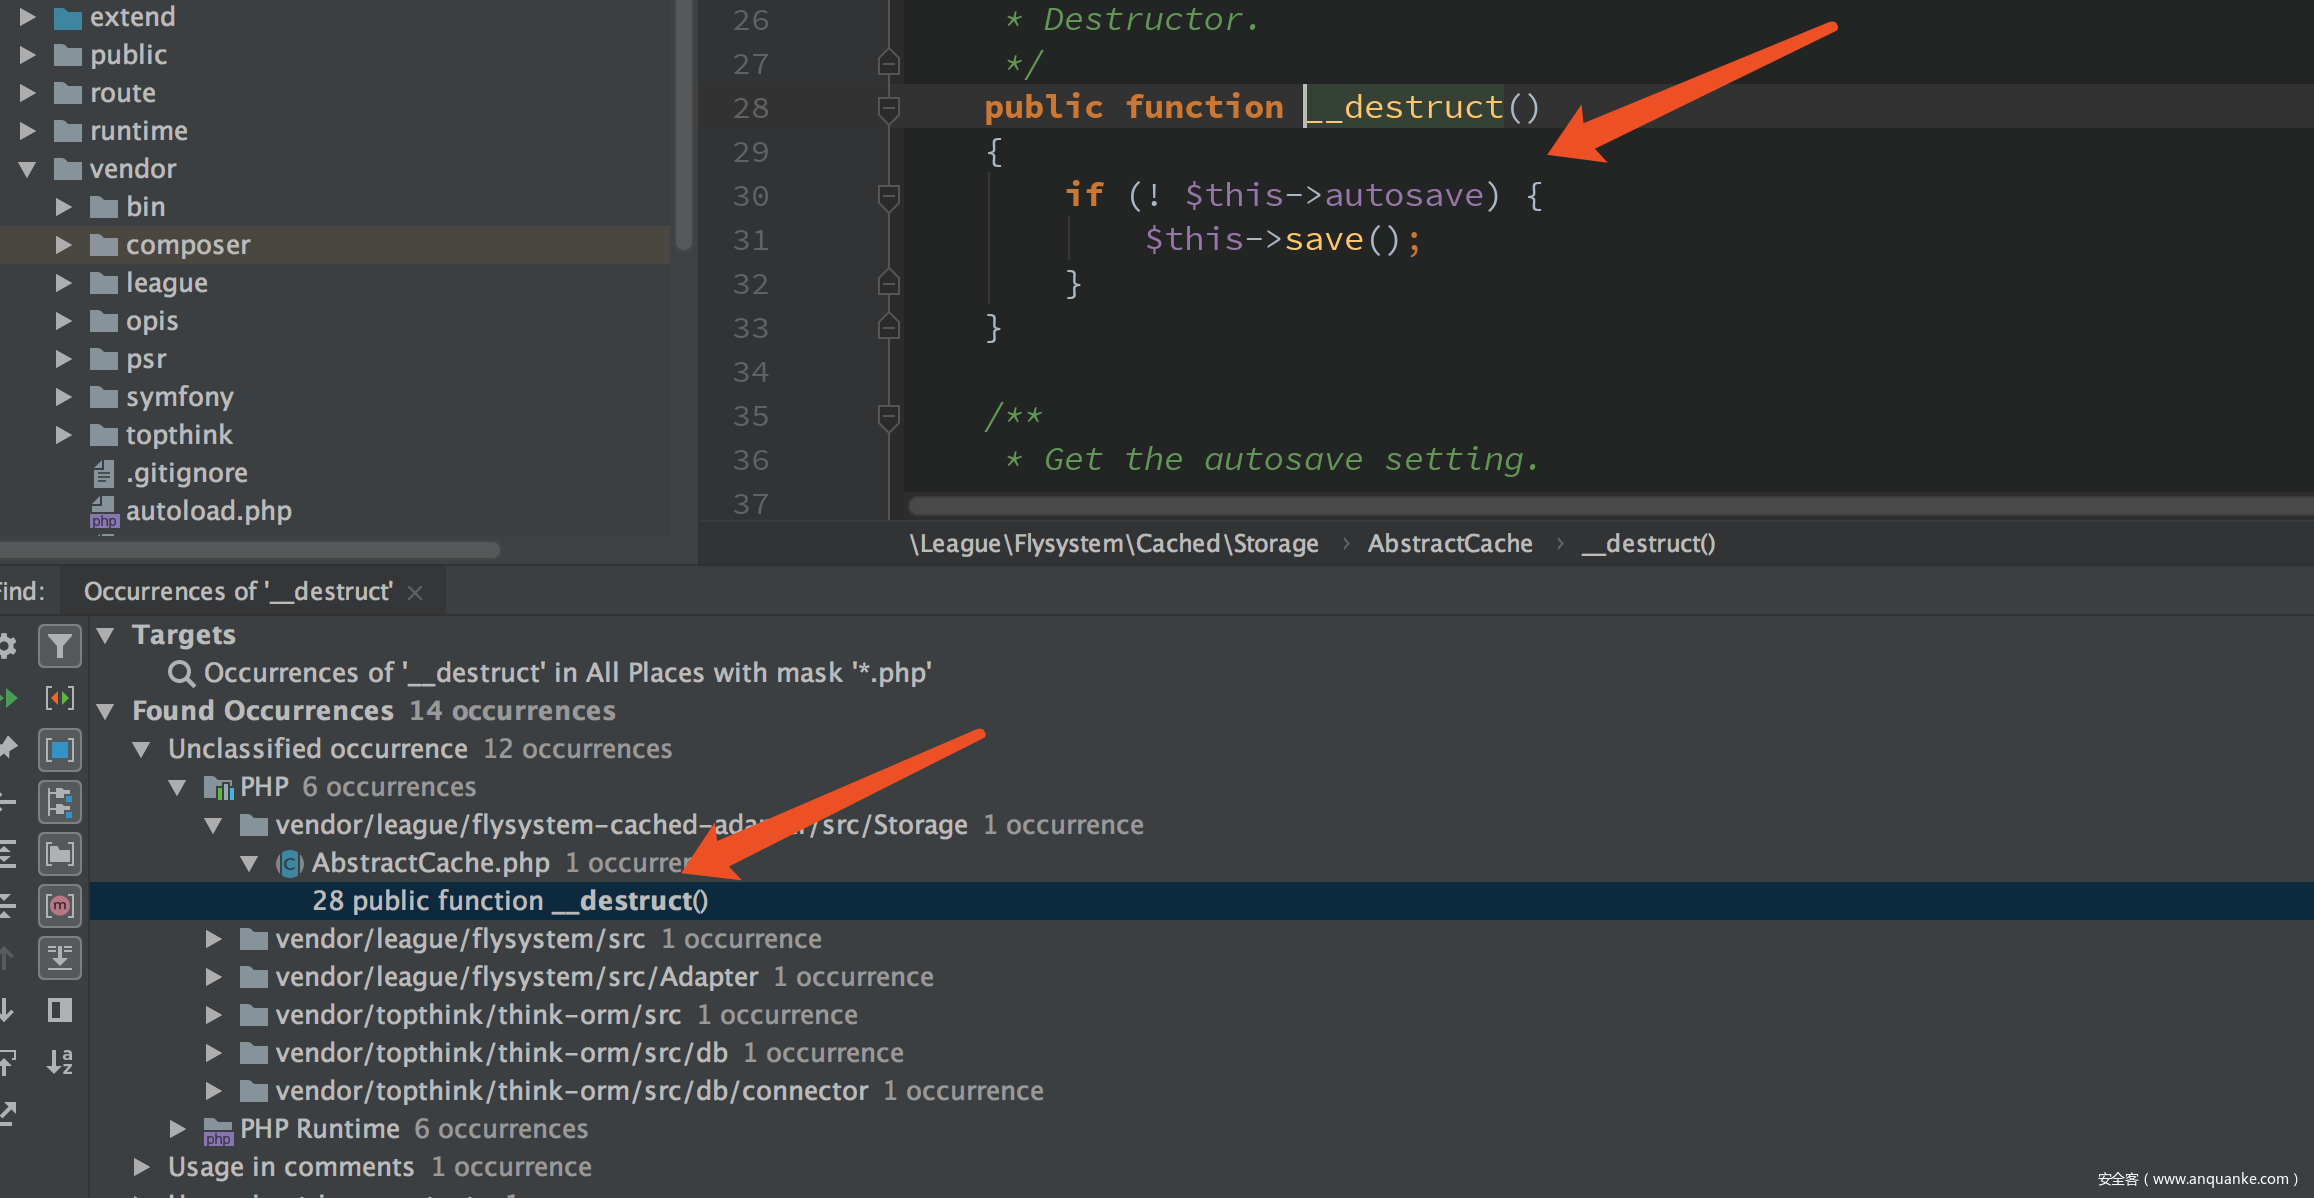Expand the composer folder in project tree

click(63, 245)
